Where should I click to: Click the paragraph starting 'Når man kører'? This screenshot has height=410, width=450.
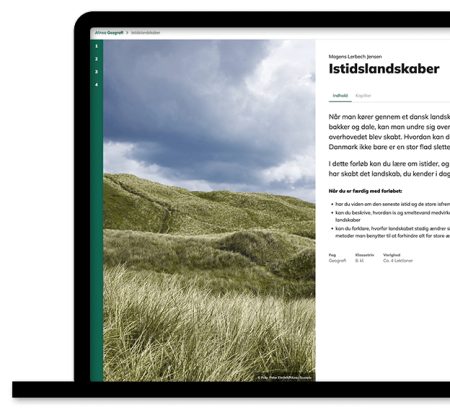389,132
